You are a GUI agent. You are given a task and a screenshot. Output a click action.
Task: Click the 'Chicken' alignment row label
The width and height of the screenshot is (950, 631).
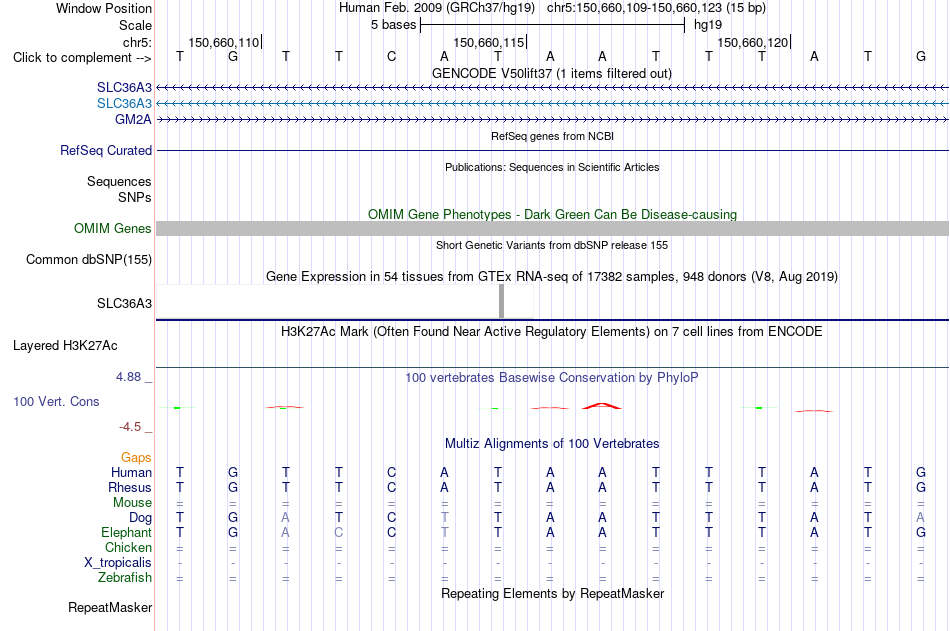point(128,548)
